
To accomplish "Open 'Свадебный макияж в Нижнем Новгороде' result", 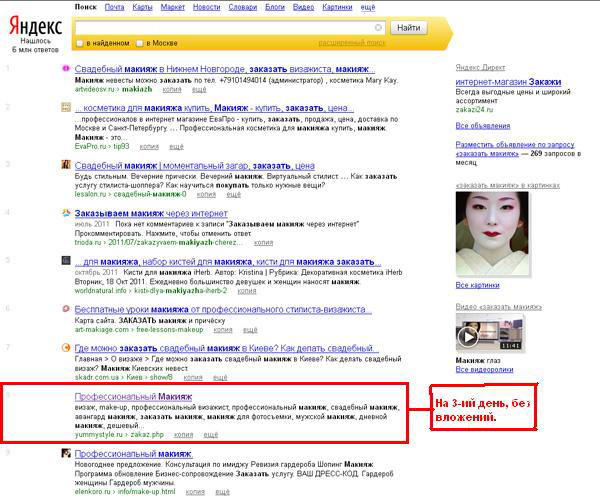I will (225, 69).
